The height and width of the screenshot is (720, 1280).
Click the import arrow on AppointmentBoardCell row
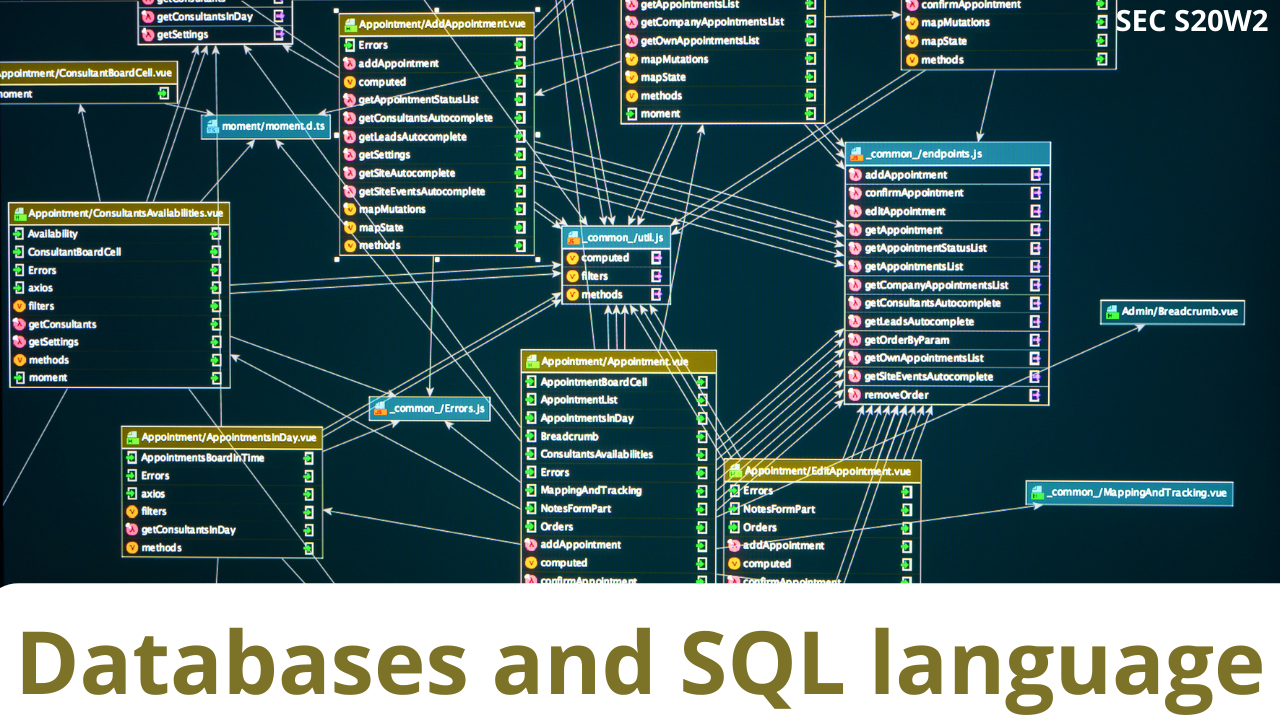[702, 382]
